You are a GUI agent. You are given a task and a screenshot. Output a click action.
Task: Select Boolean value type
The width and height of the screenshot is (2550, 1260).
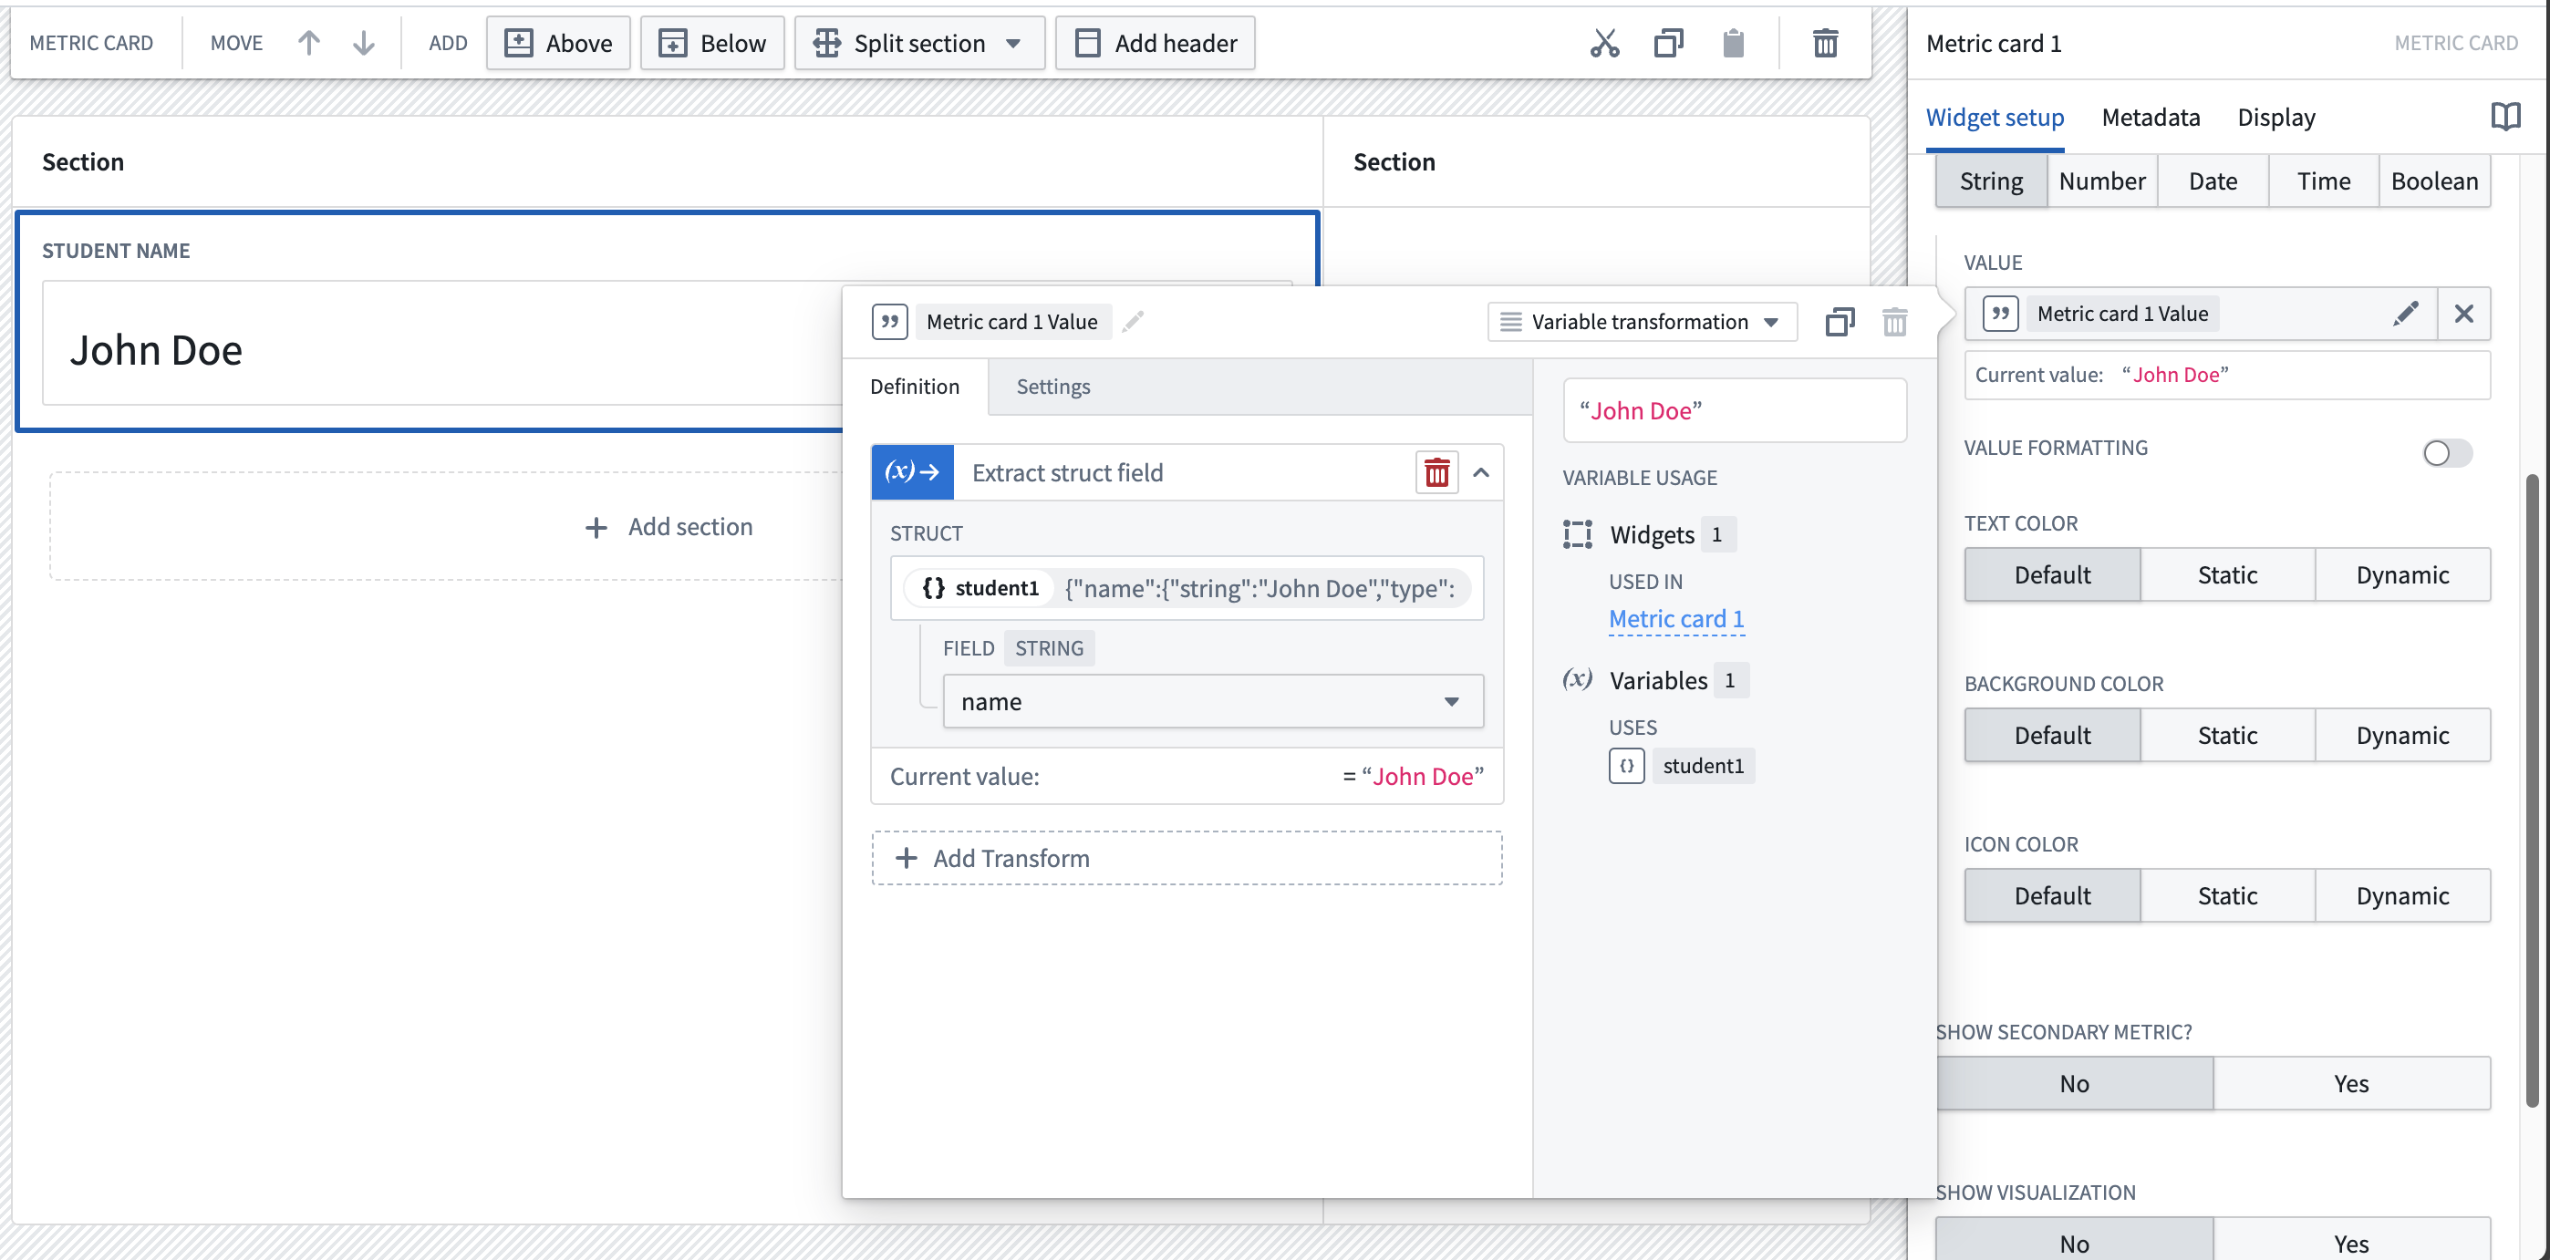pyautogui.click(x=2434, y=181)
